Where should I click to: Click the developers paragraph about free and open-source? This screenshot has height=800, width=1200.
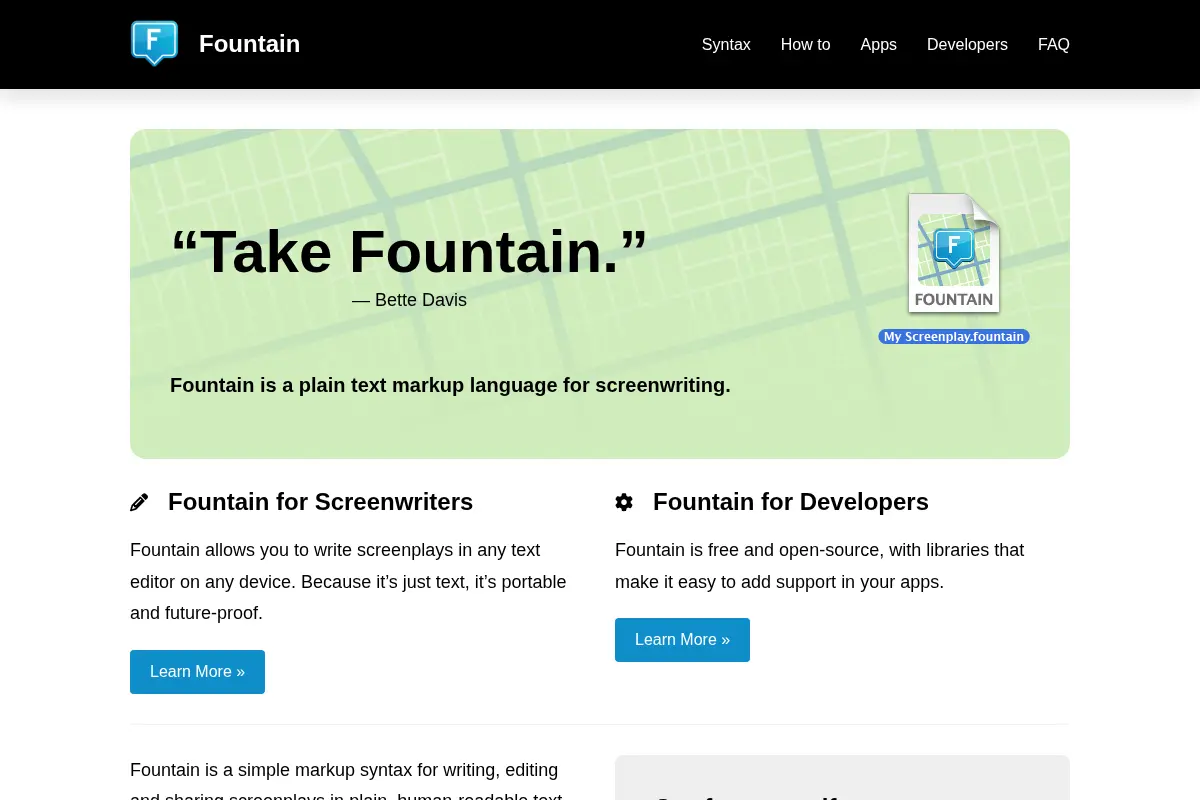[x=820, y=566]
